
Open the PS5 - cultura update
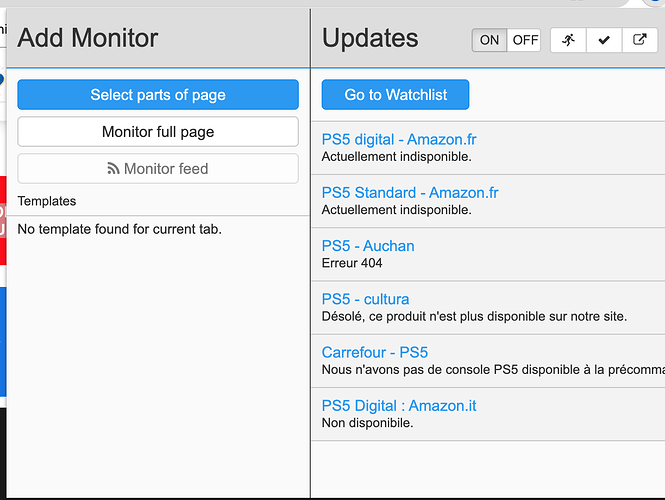[x=365, y=299]
